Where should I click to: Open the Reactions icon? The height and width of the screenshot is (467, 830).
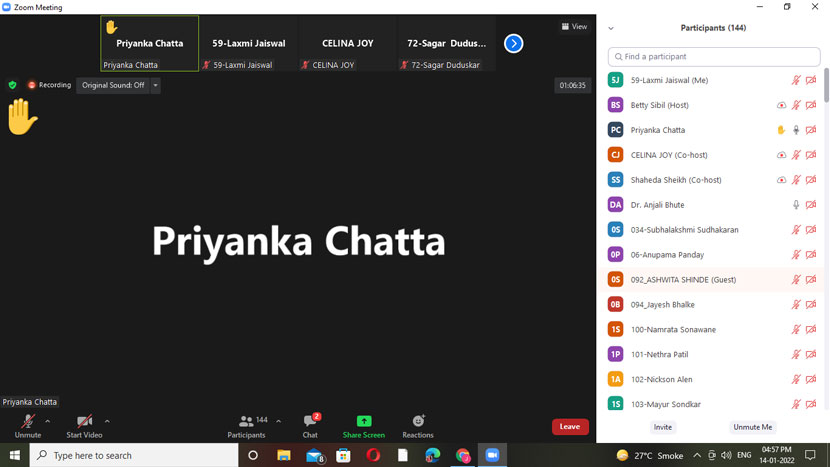click(418, 422)
